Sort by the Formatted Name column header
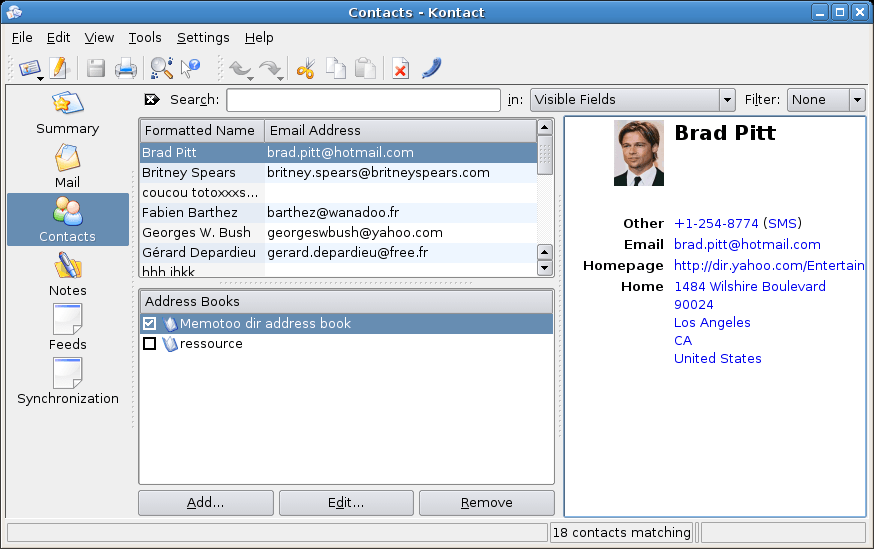This screenshot has height=549, width=874. coord(202,130)
